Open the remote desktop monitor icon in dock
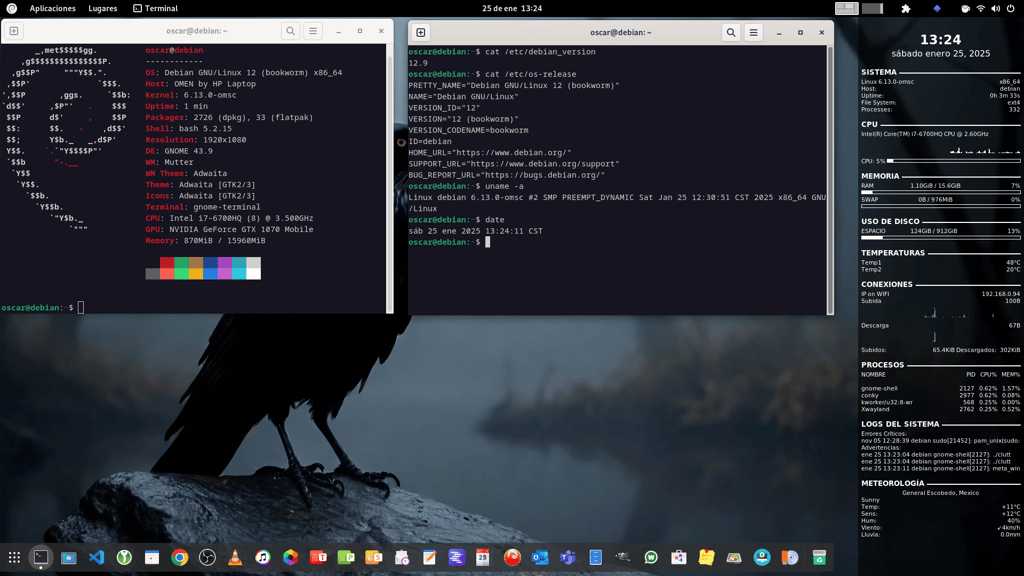Screen dimensions: 1024x576 [69, 557]
